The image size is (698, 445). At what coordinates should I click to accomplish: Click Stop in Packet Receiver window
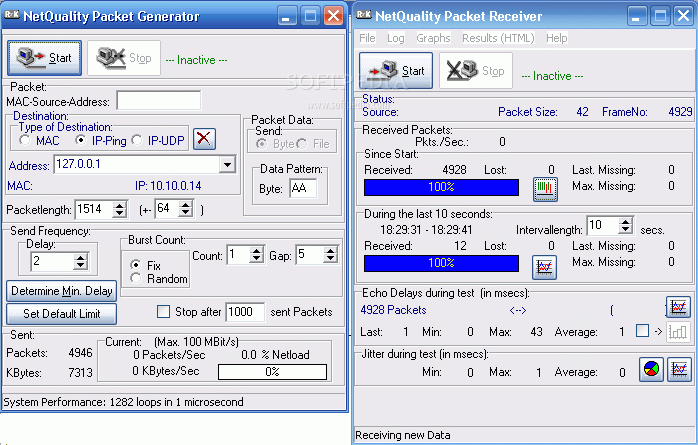click(x=475, y=71)
